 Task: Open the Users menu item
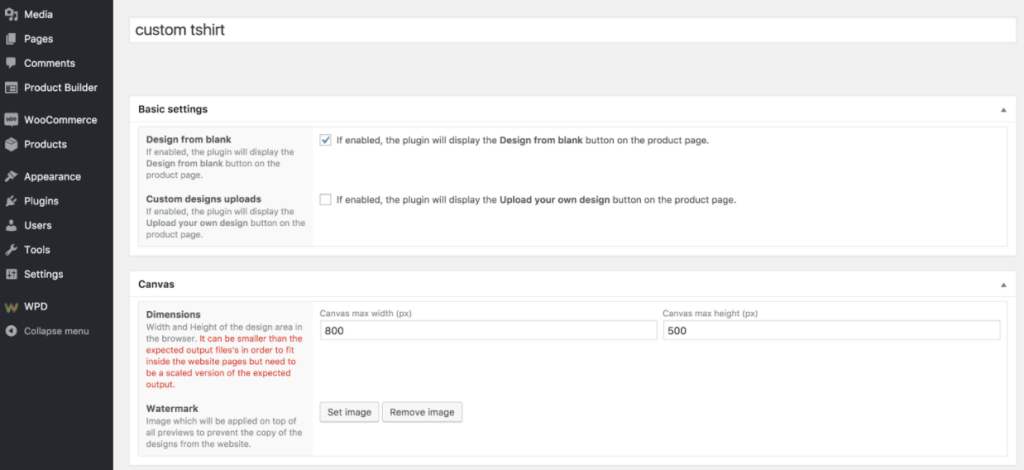pyautogui.click(x=38, y=225)
